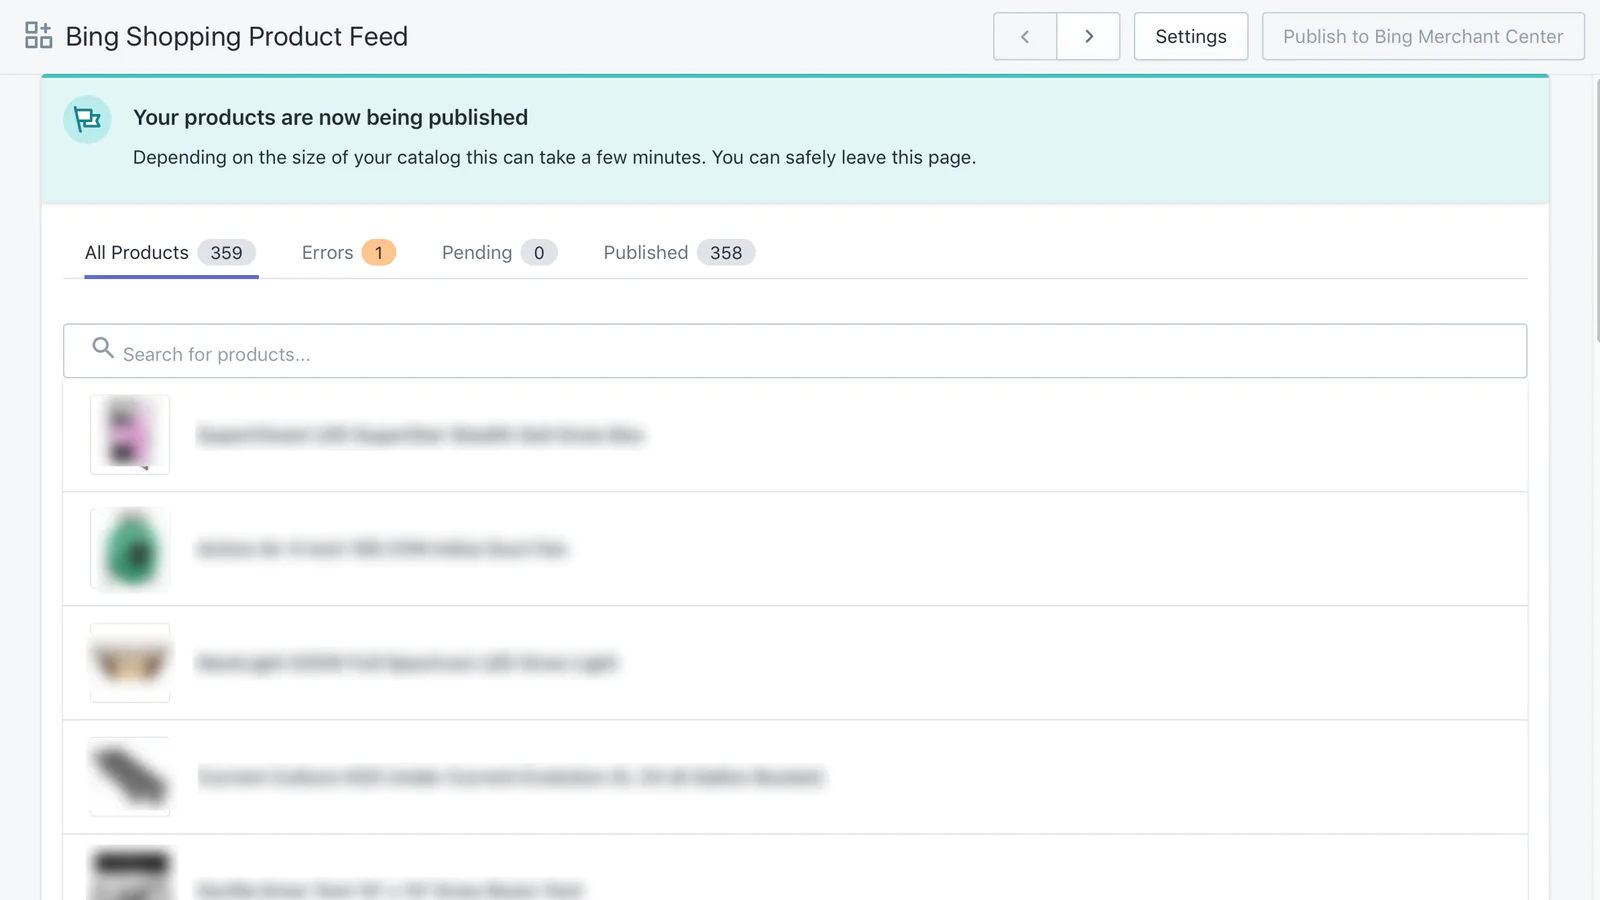Open the first product's blurred title
This screenshot has width=1600, height=900.
click(x=420, y=435)
